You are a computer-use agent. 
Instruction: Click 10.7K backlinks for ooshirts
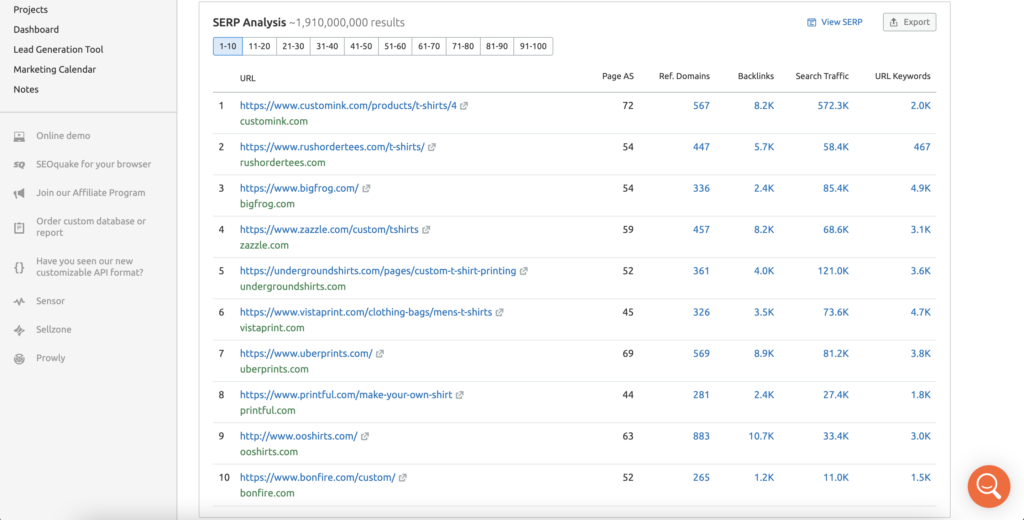click(761, 436)
